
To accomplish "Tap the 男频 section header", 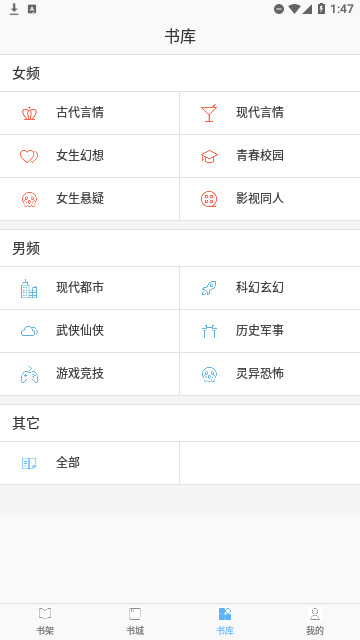I will [26, 248].
